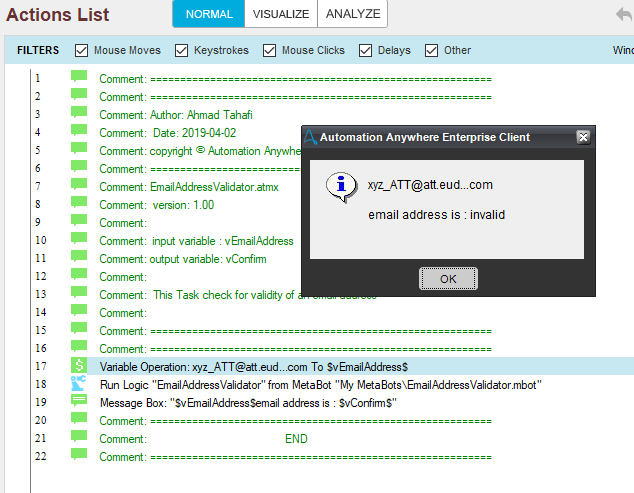
Task: Select the 'Author: Ahmad Tahafi' comment line
Action: coord(176,115)
